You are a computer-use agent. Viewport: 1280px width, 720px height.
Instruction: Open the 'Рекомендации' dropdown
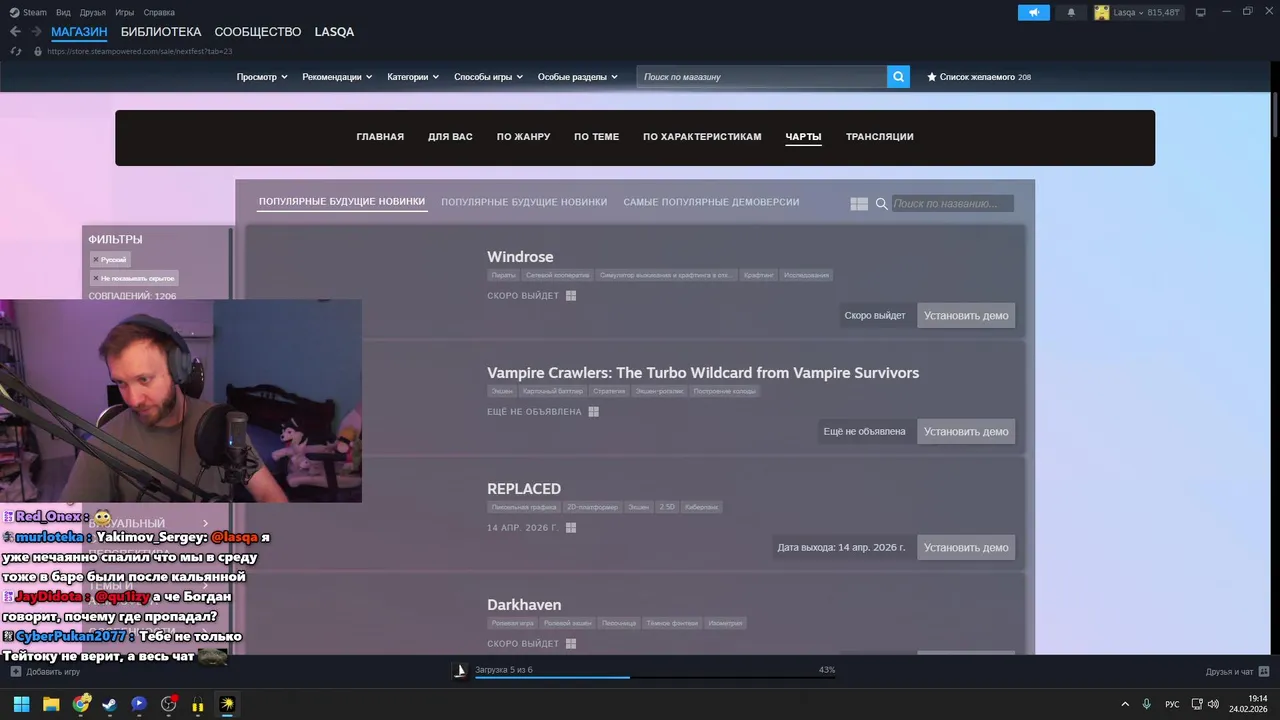pyautogui.click(x=337, y=77)
